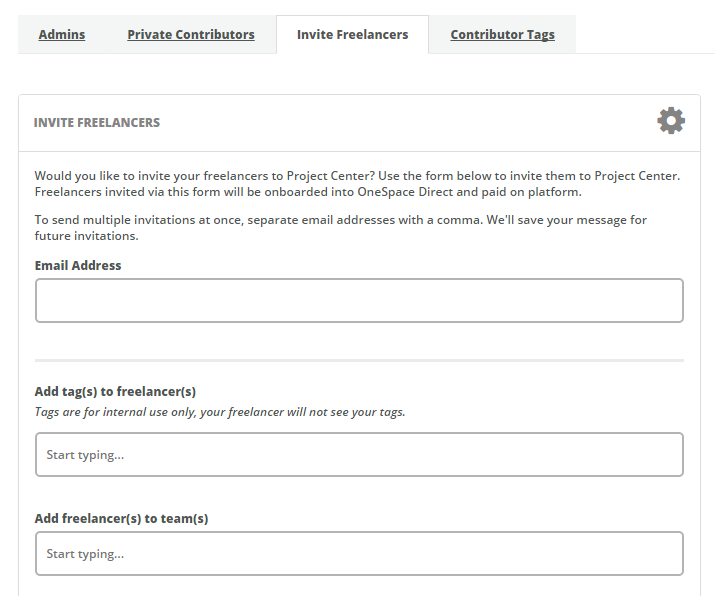Click the freelancer tags Start typing field
The image size is (715, 596).
(x=359, y=455)
